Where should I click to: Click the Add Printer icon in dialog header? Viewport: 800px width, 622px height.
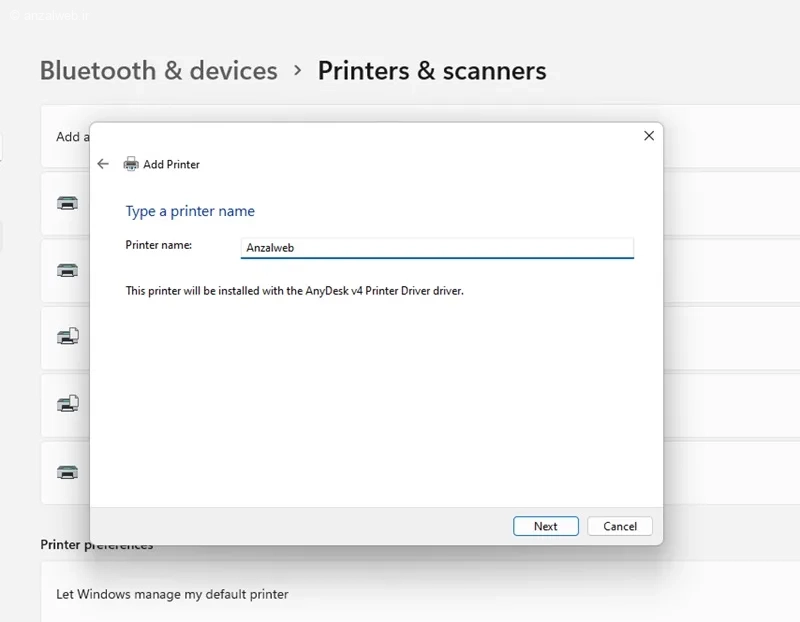pos(131,164)
